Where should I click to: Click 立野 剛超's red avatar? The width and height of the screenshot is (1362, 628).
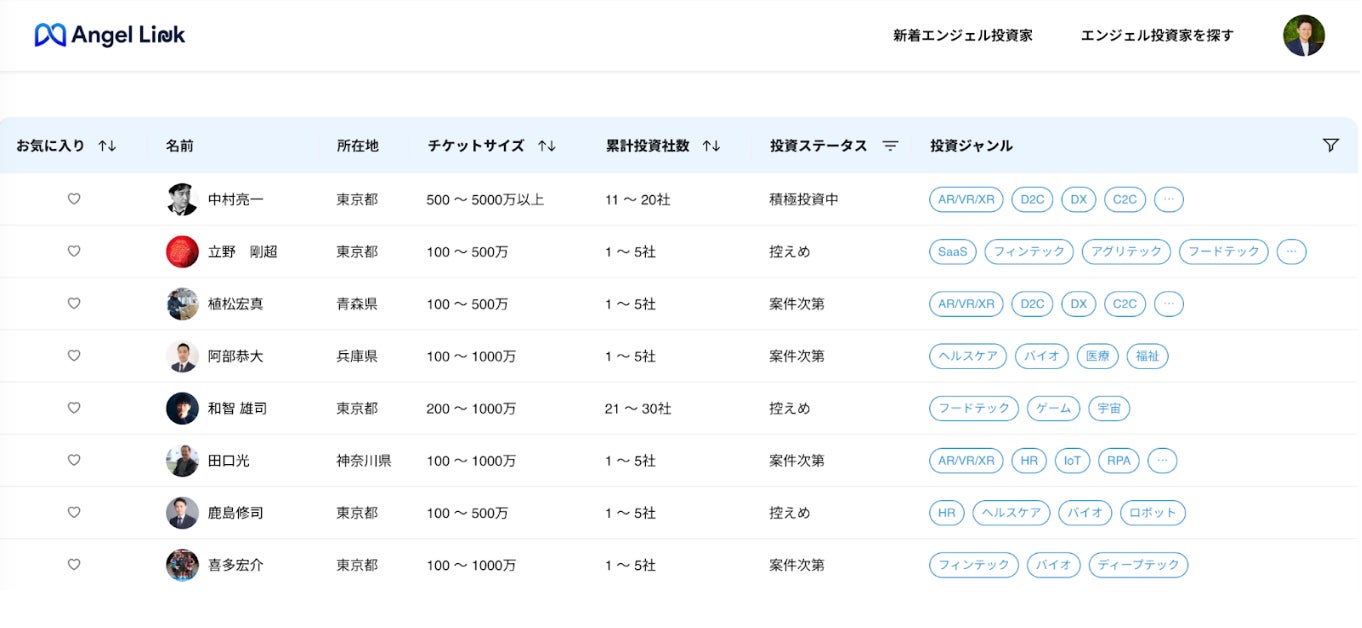pos(182,252)
